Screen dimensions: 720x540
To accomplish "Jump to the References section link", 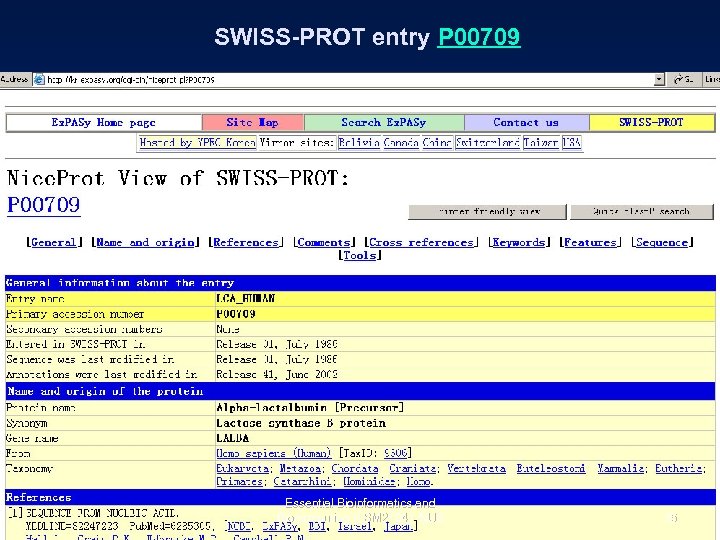I will pos(246,242).
